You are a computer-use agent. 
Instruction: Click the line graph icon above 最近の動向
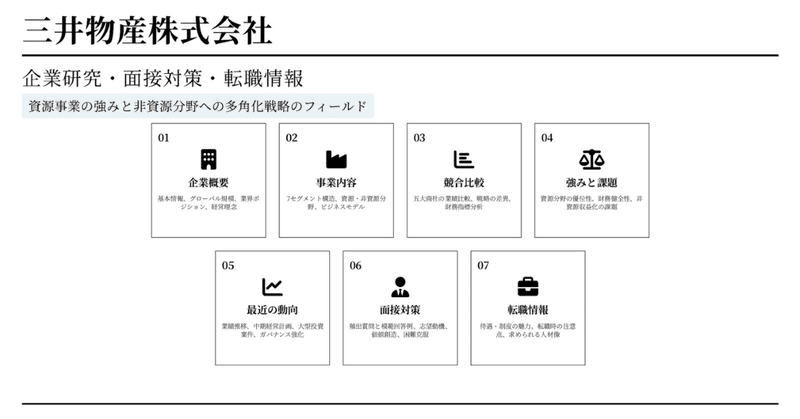click(x=272, y=287)
